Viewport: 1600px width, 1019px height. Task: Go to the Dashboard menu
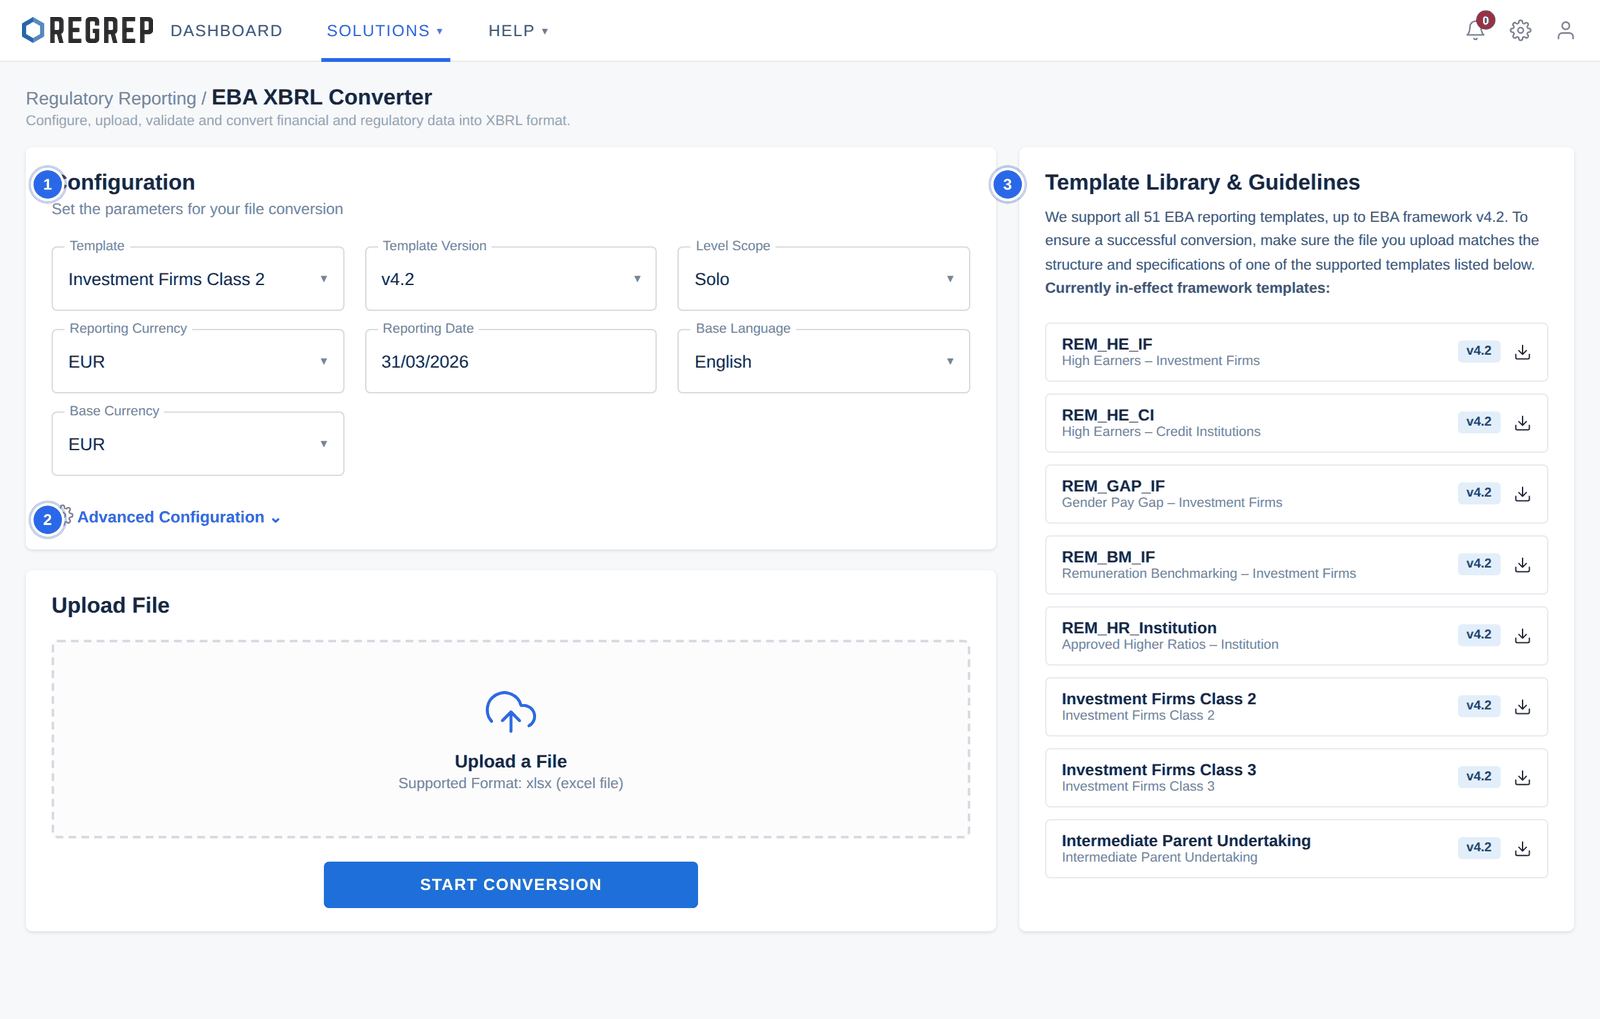(226, 31)
